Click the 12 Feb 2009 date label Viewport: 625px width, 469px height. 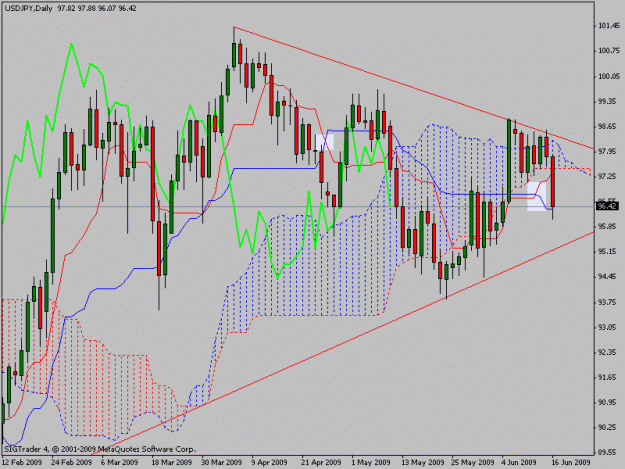[22, 463]
